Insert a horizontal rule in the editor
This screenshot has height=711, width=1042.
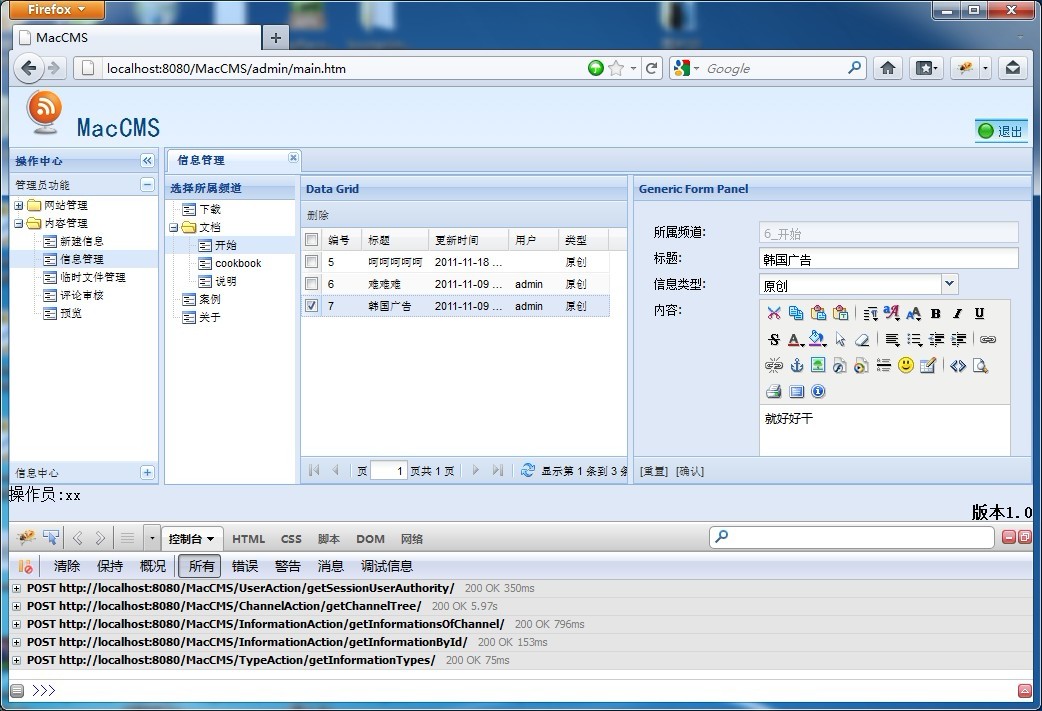click(883, 365)
